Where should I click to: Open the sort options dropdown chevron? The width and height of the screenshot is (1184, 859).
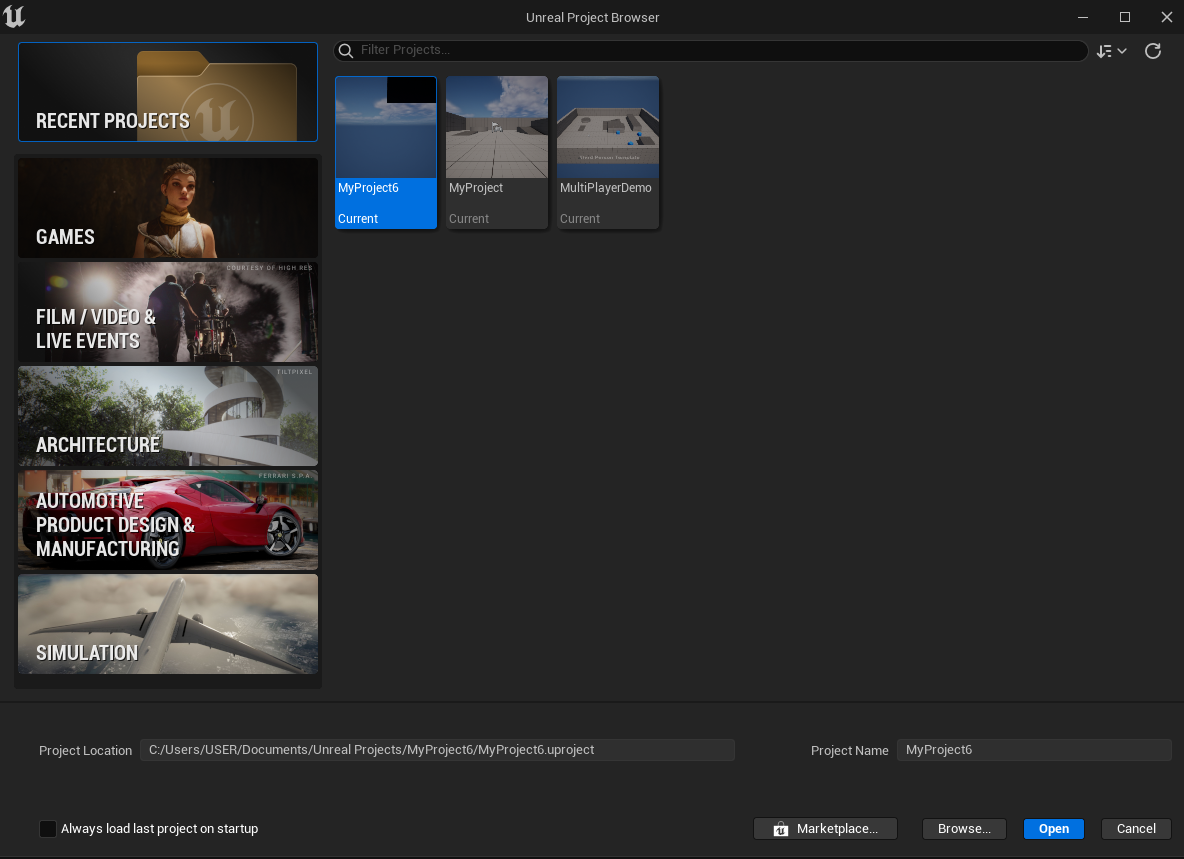click(x=1120, y=50)
